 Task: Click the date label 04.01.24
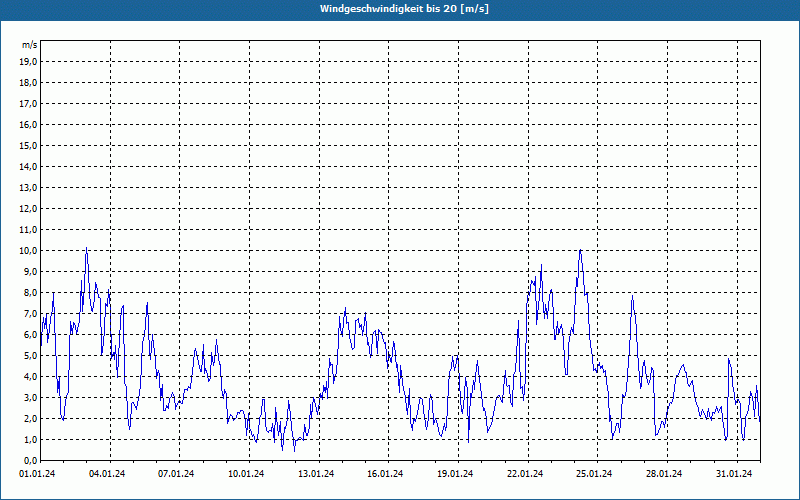coord(107,474)
